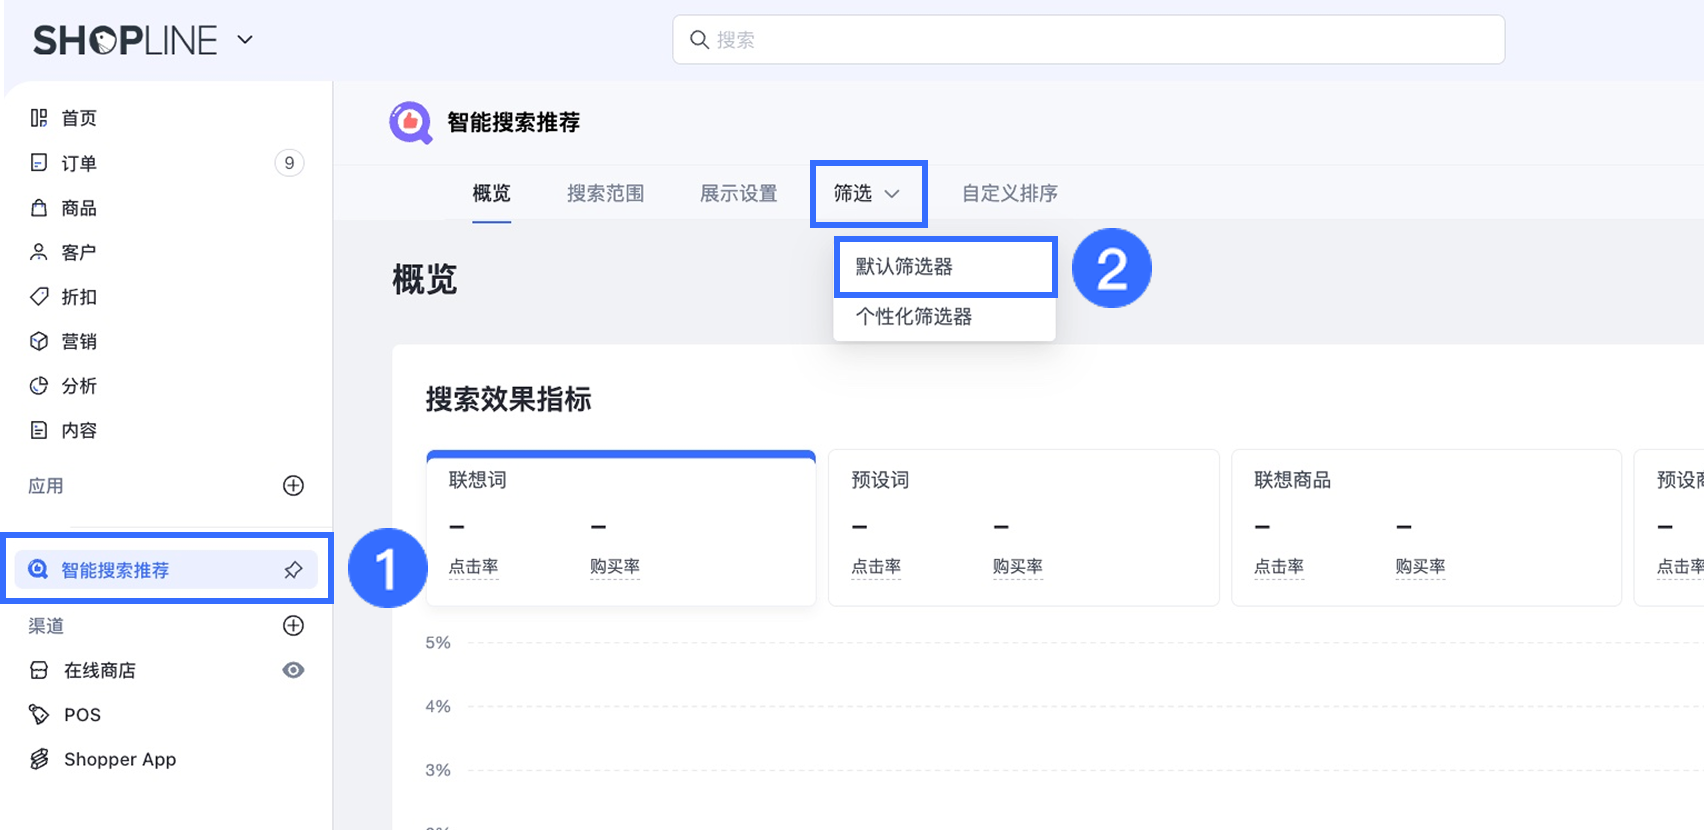Toggle the online store (在线商店) eye icon
Viewport: 1704px width, 830px height.
(293, 670)
